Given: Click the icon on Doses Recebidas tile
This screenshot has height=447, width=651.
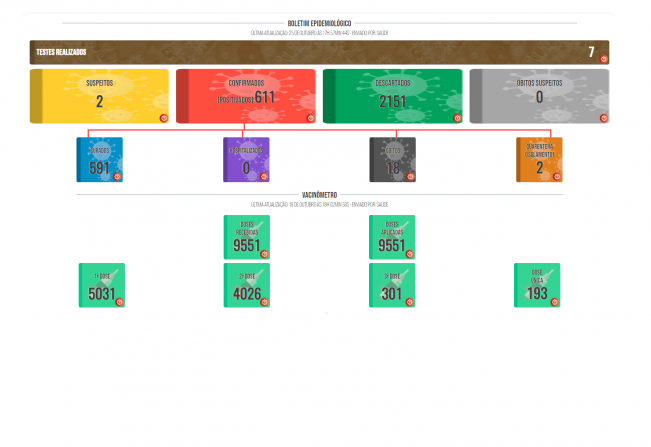Looking at the screenshot, I should tap(264, 254).
